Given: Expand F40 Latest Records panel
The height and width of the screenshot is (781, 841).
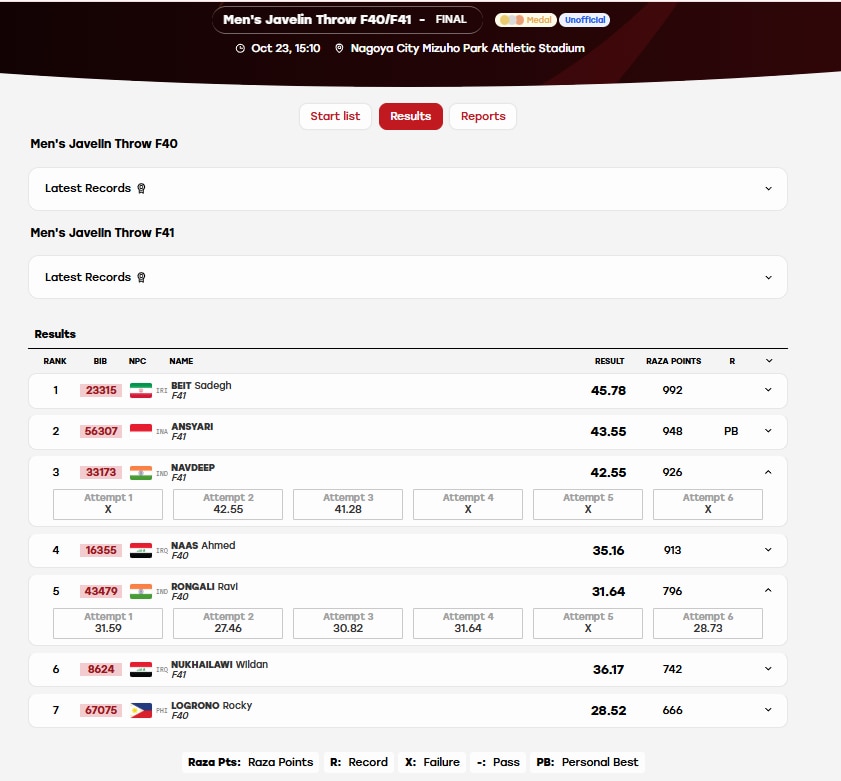Looking at the screenshot, I should (408, 188).
